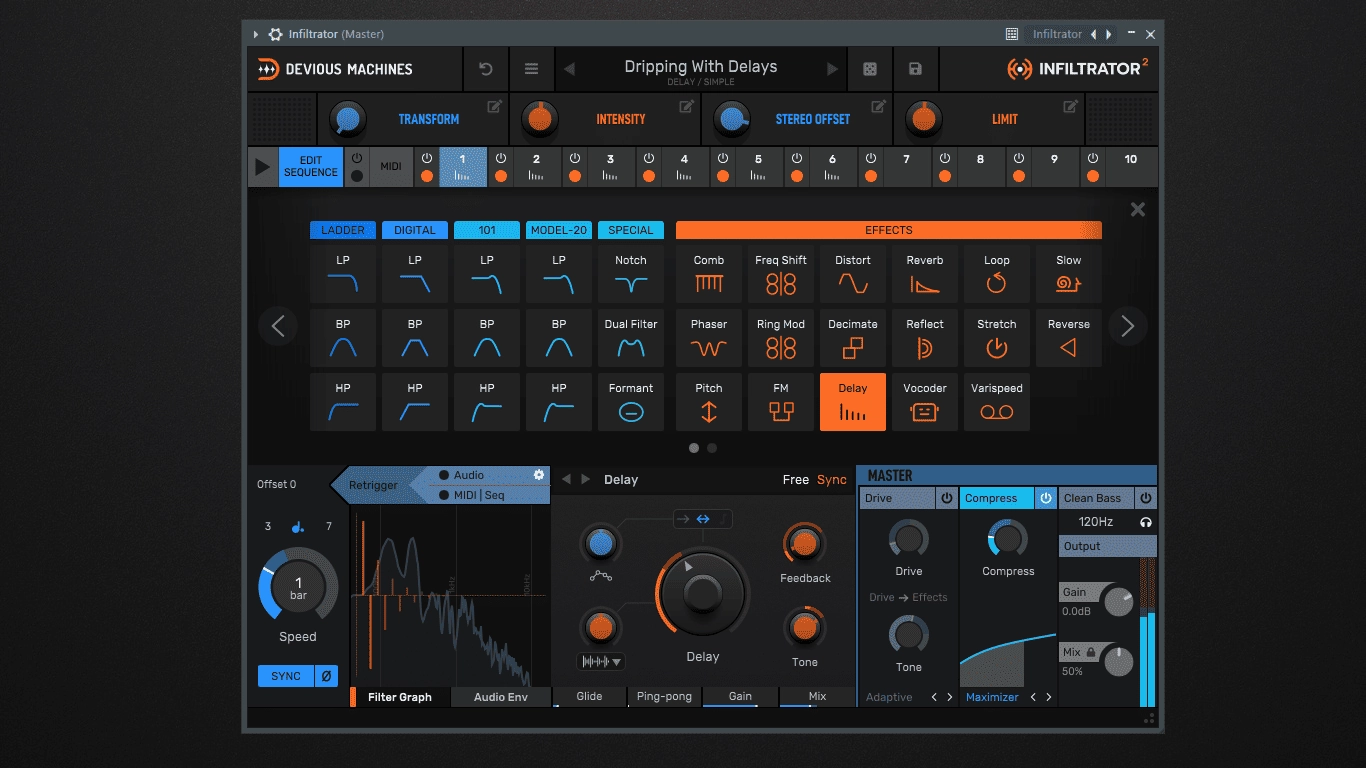
Task: Open retrigger settings gear
Action: pos(539,475)
